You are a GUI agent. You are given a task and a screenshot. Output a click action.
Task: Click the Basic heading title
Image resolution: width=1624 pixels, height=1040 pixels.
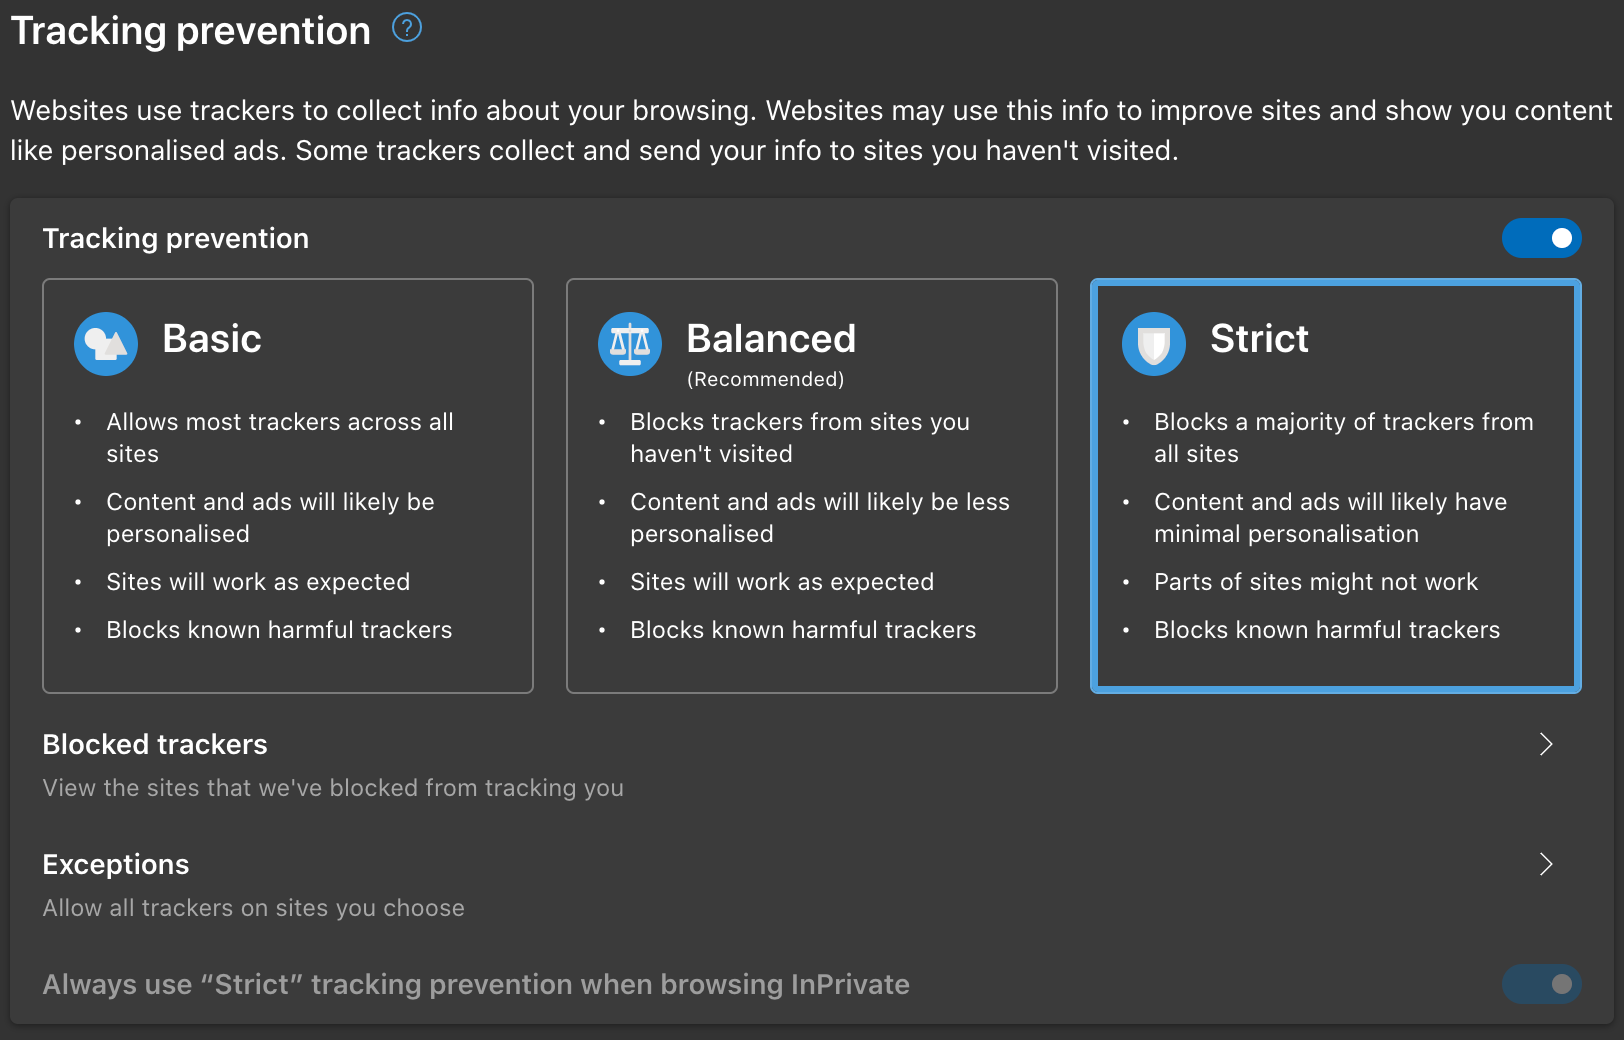coord(212,339)
